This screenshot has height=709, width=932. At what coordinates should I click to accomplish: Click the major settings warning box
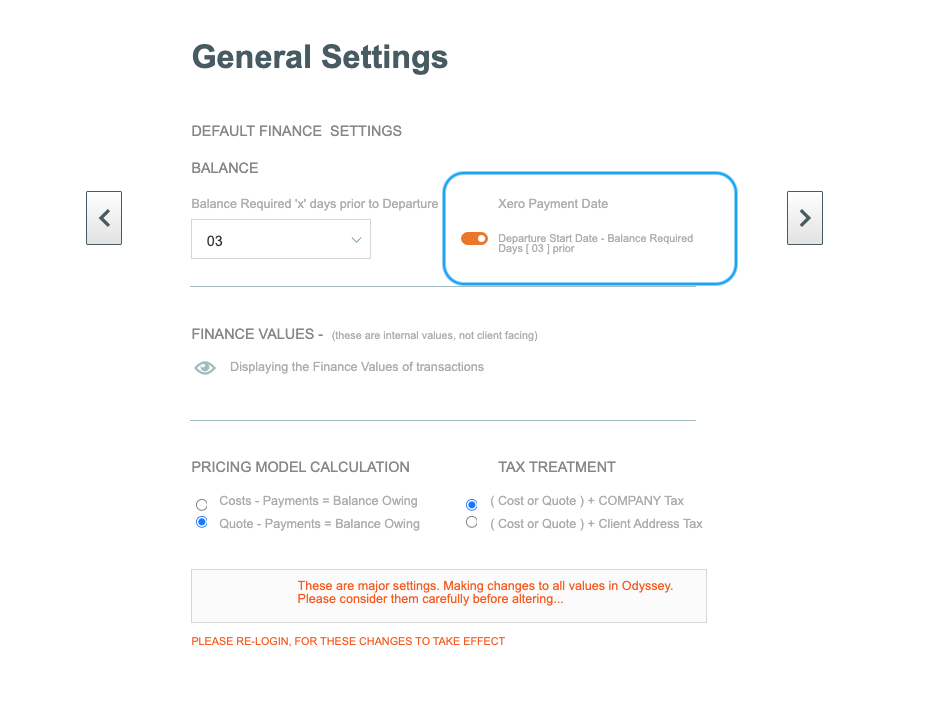(449, 596)
